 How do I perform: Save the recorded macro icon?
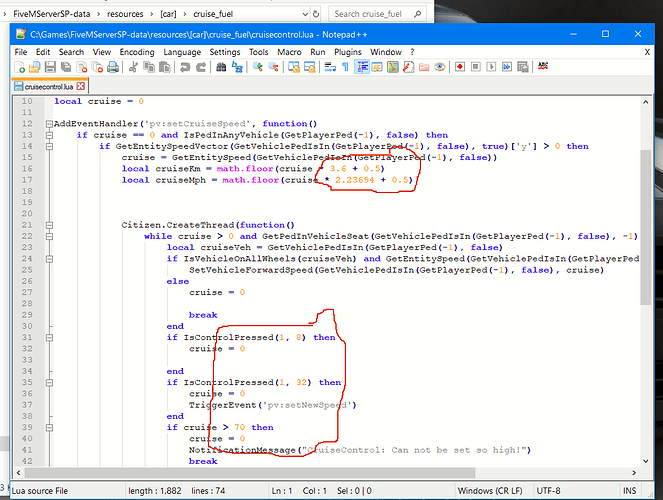[x=523, y=67]
